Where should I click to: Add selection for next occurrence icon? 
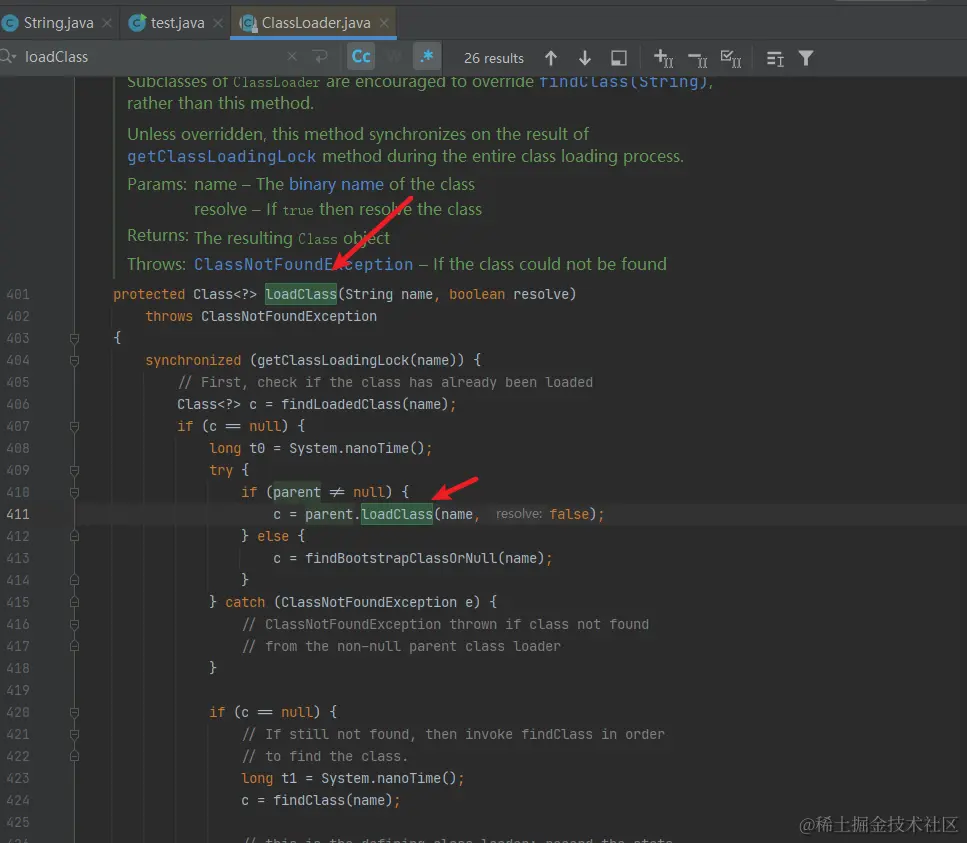[x=662, y=58]
